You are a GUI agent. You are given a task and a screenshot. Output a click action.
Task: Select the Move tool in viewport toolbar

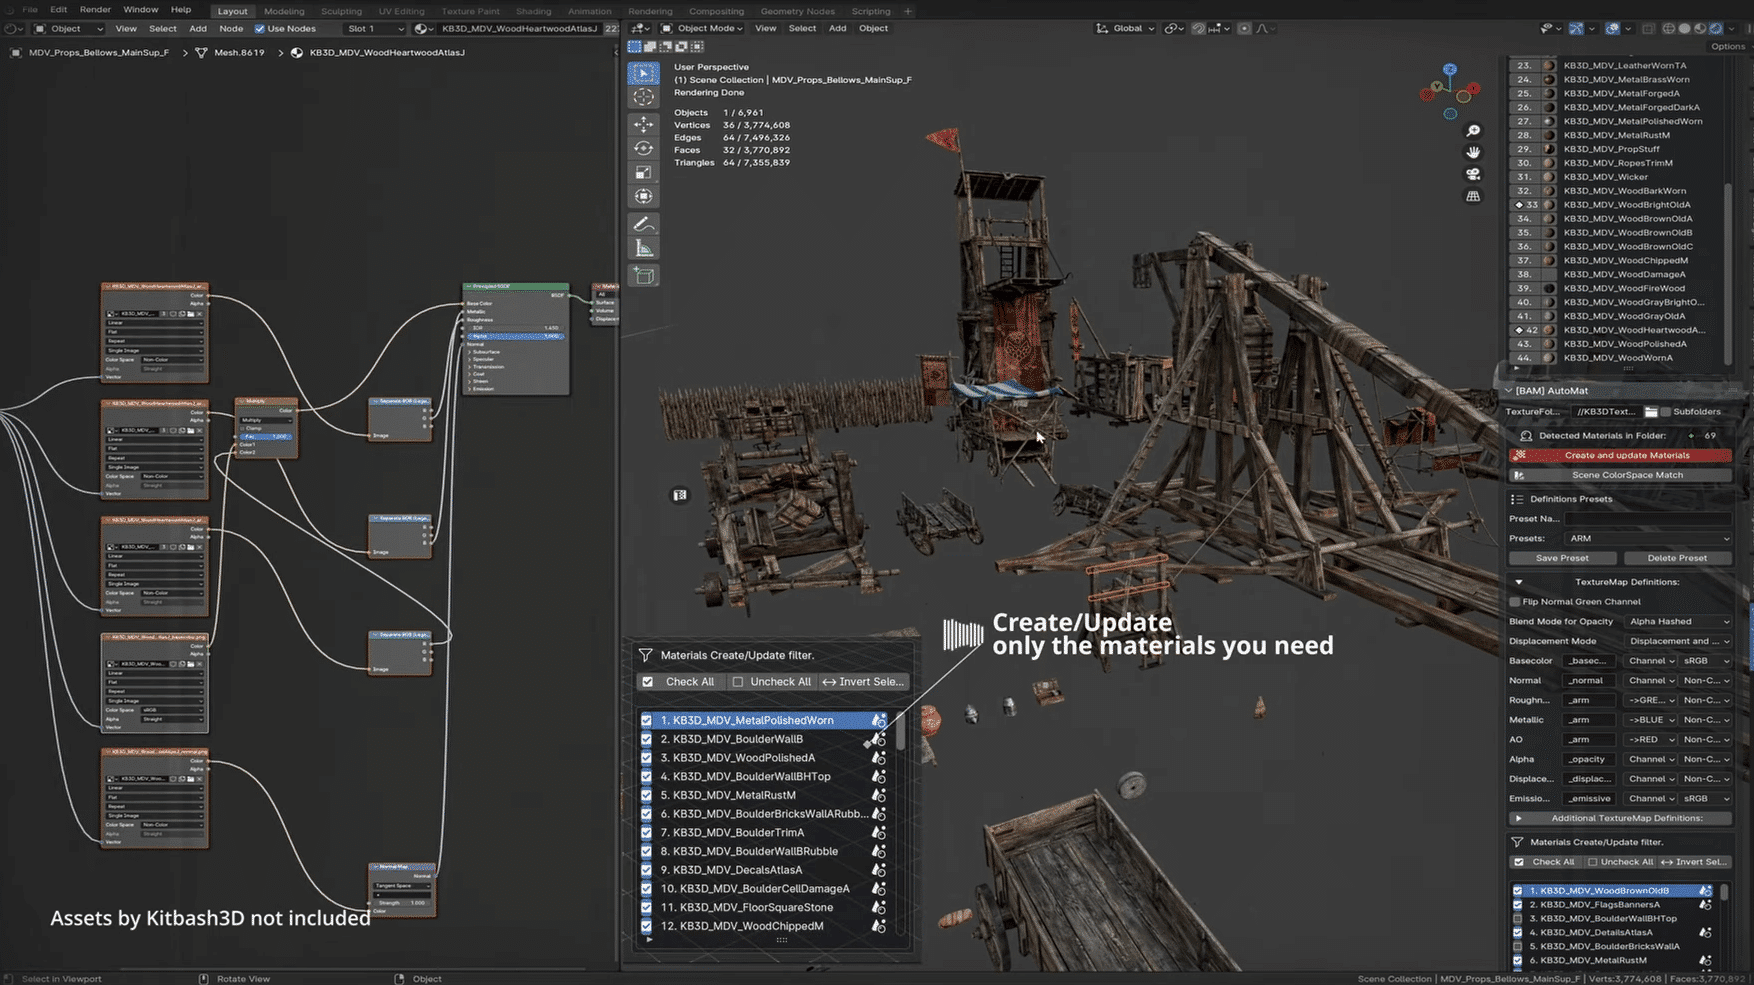[x=643, y=124]
